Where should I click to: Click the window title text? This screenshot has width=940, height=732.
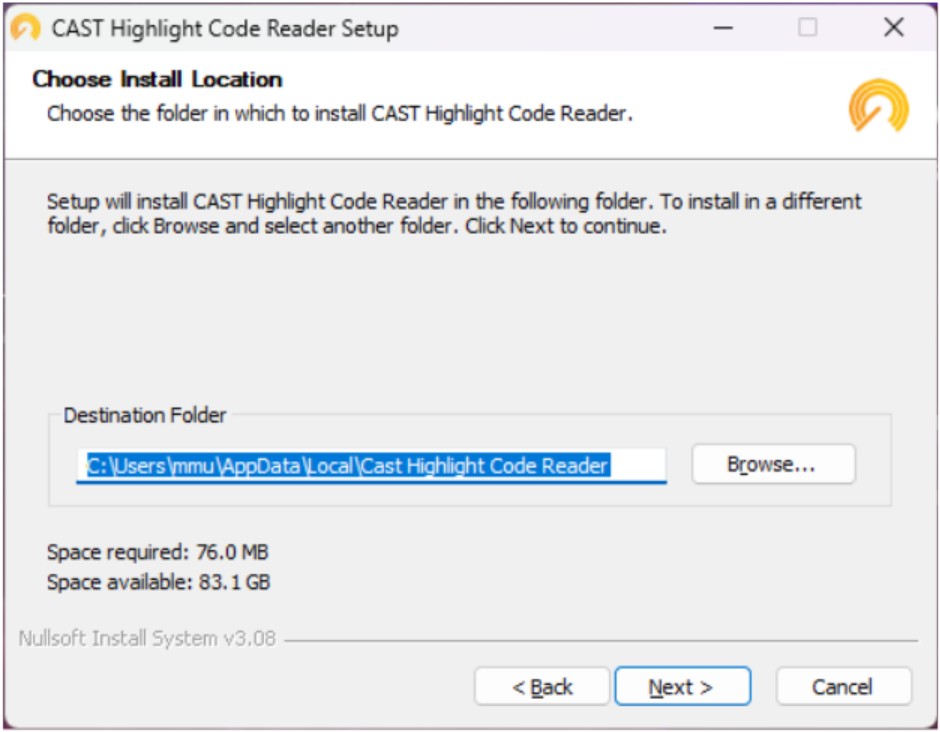point(225,28)
